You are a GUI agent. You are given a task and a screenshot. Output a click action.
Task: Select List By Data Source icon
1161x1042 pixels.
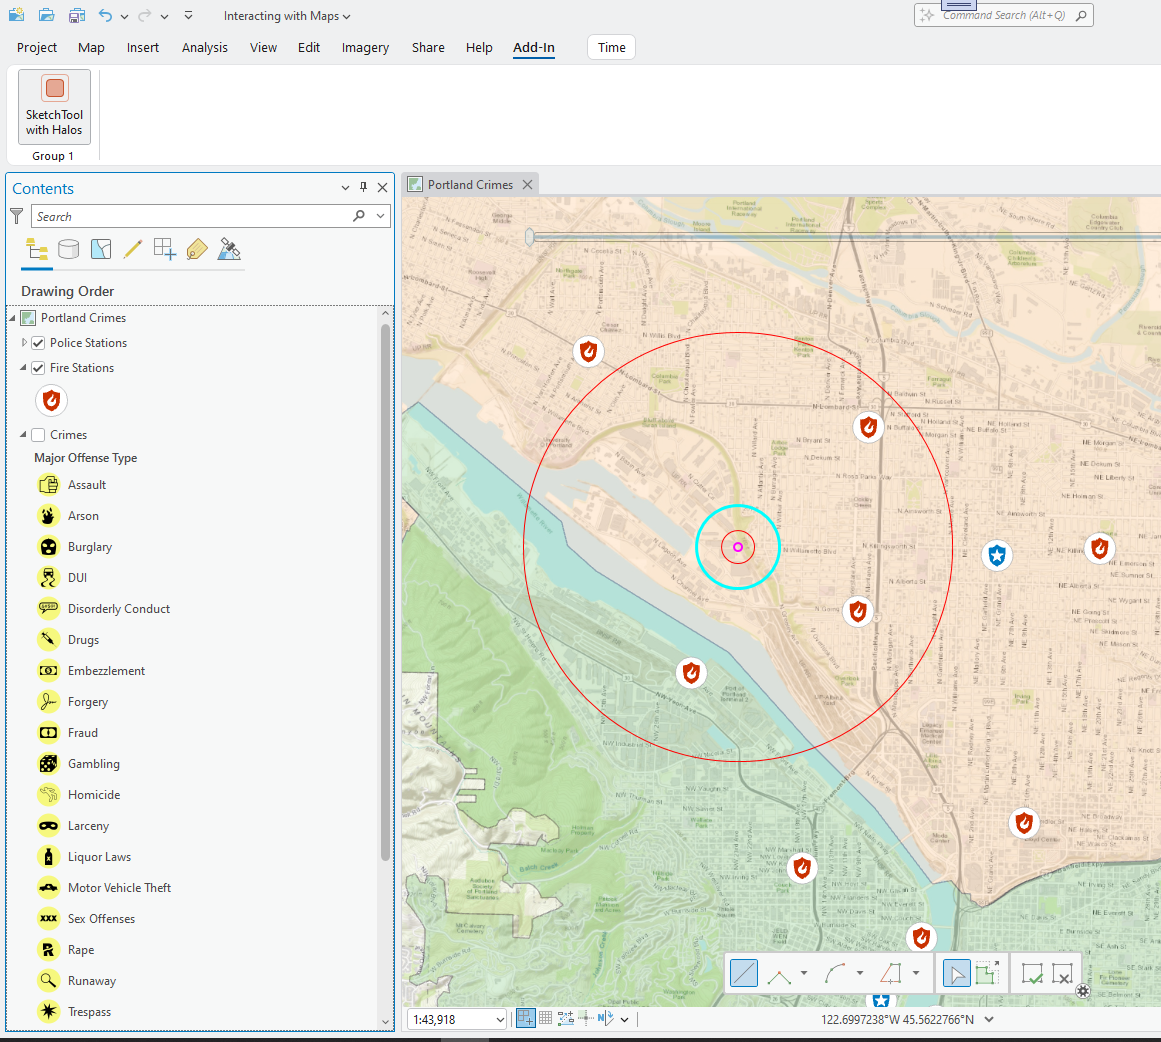[68, 249]
